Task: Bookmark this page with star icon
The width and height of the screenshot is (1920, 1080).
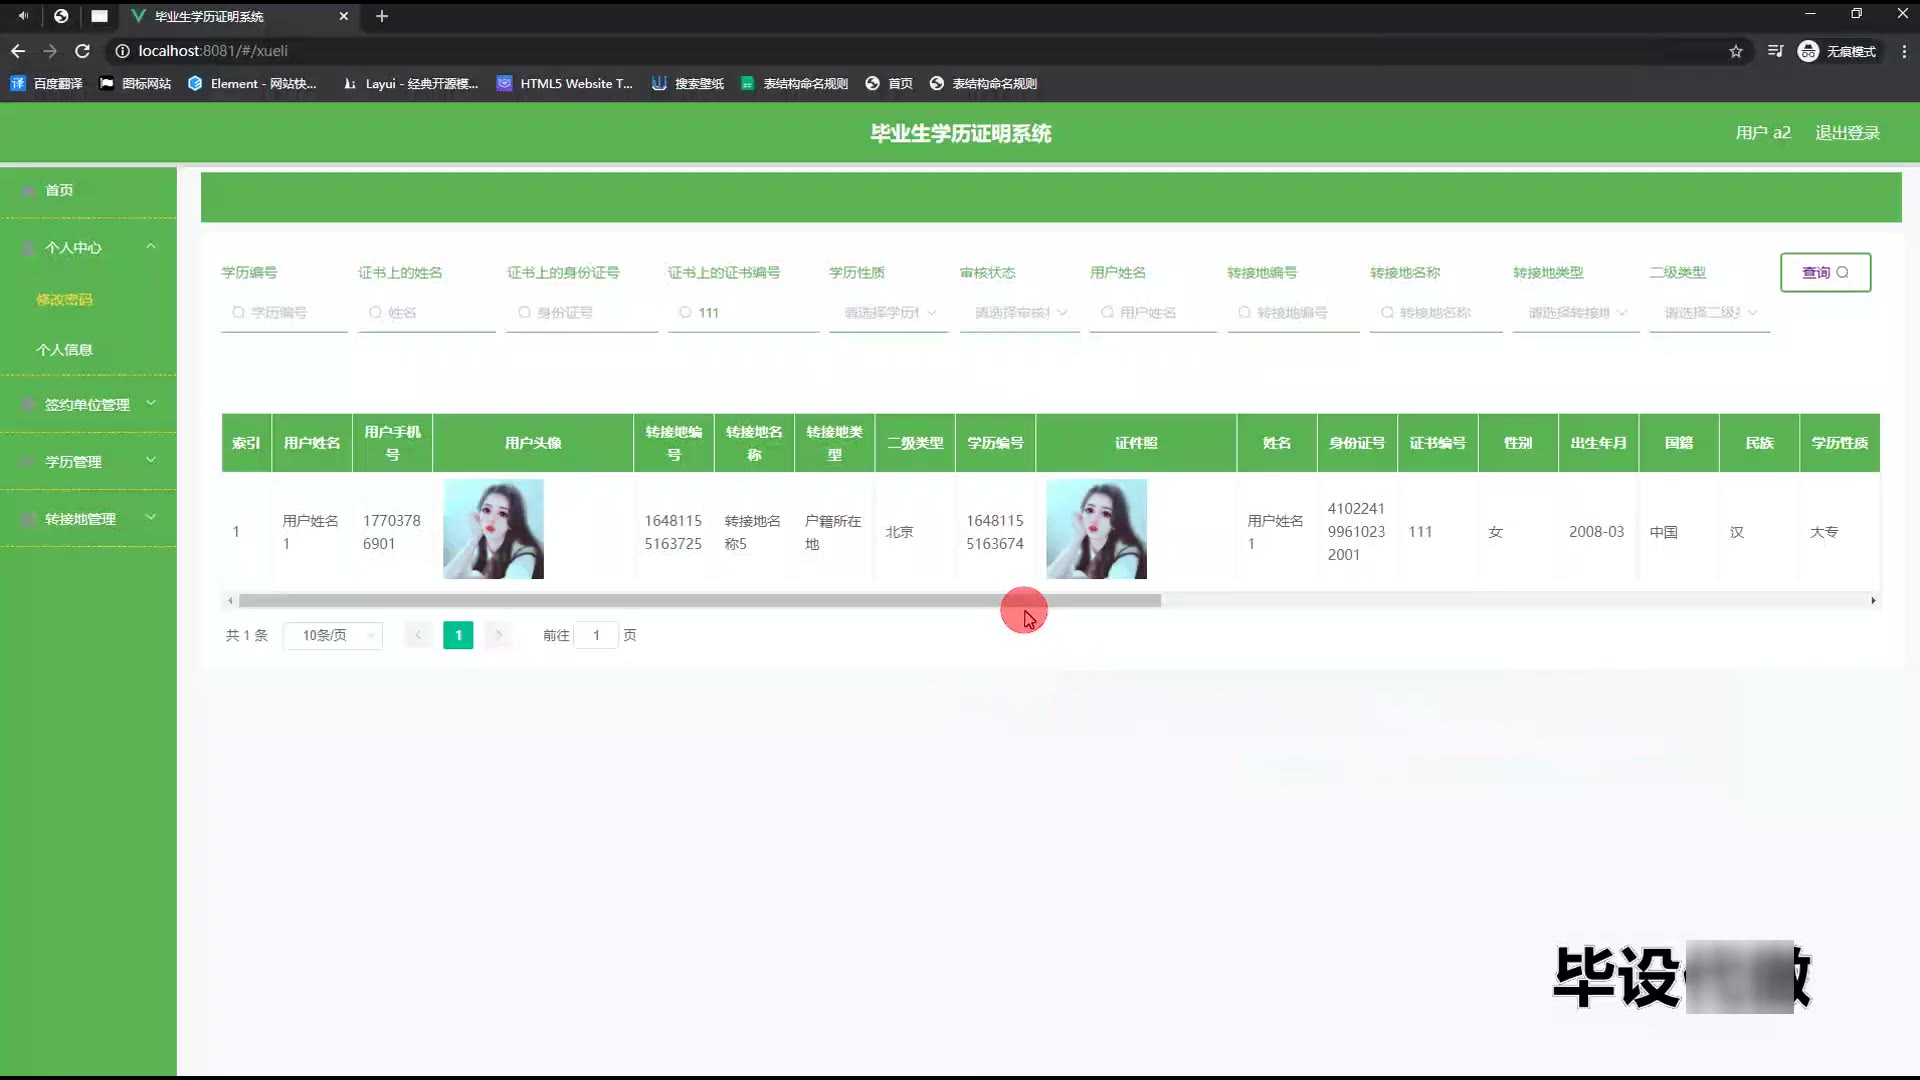Action: 1736,51
